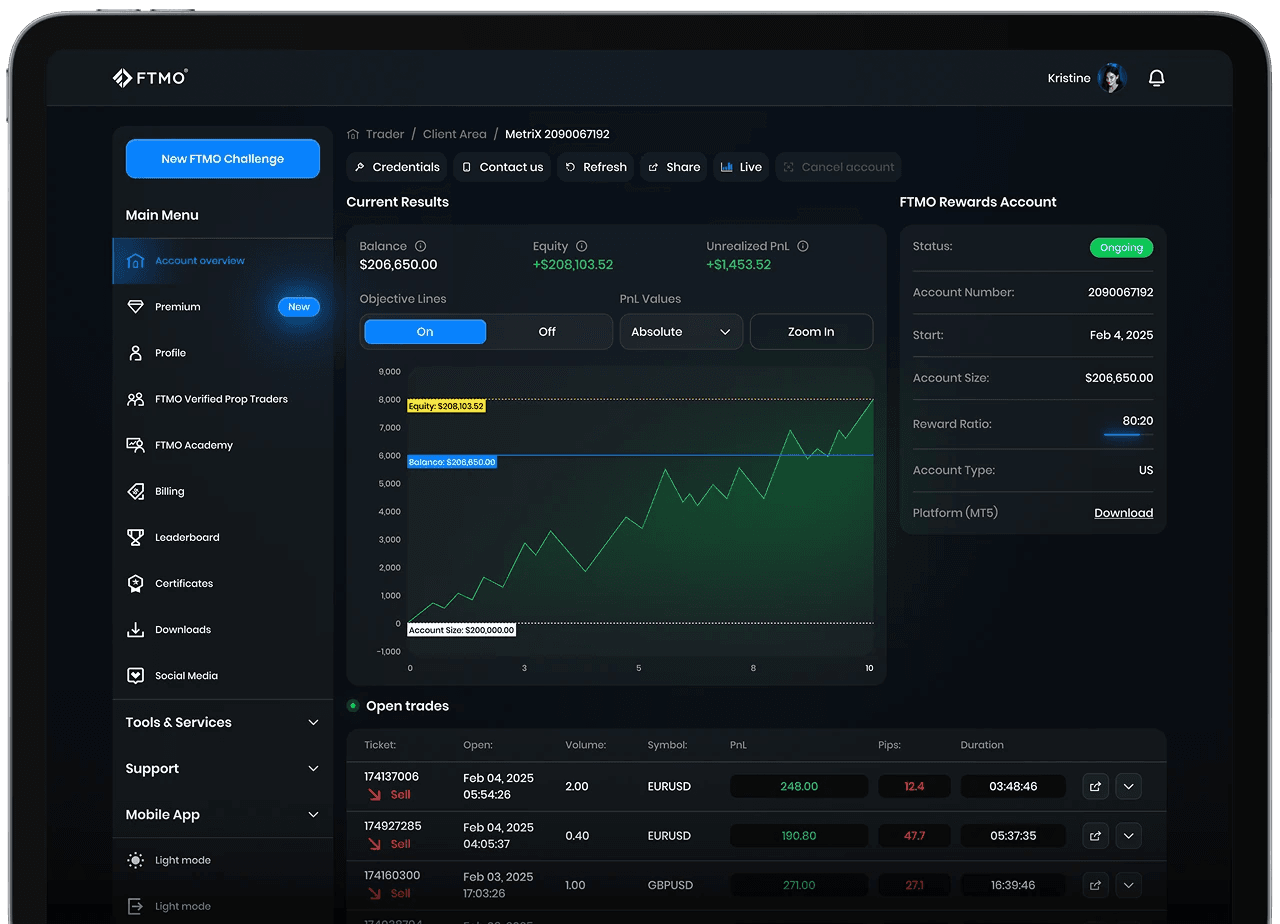Switch to Light mode with sun icon
Image resolution: width=1280 pixels, height=924 pixels.
tap(136, 860)
